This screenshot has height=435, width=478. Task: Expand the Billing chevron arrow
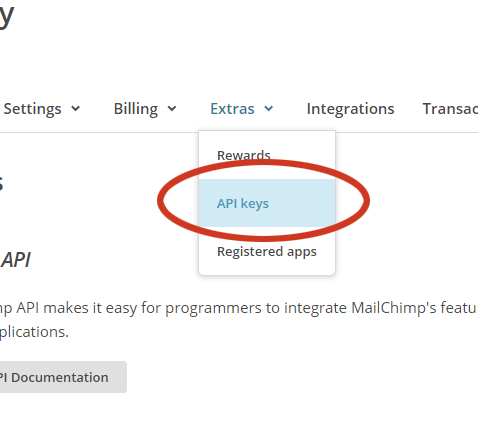click(172, 109)
